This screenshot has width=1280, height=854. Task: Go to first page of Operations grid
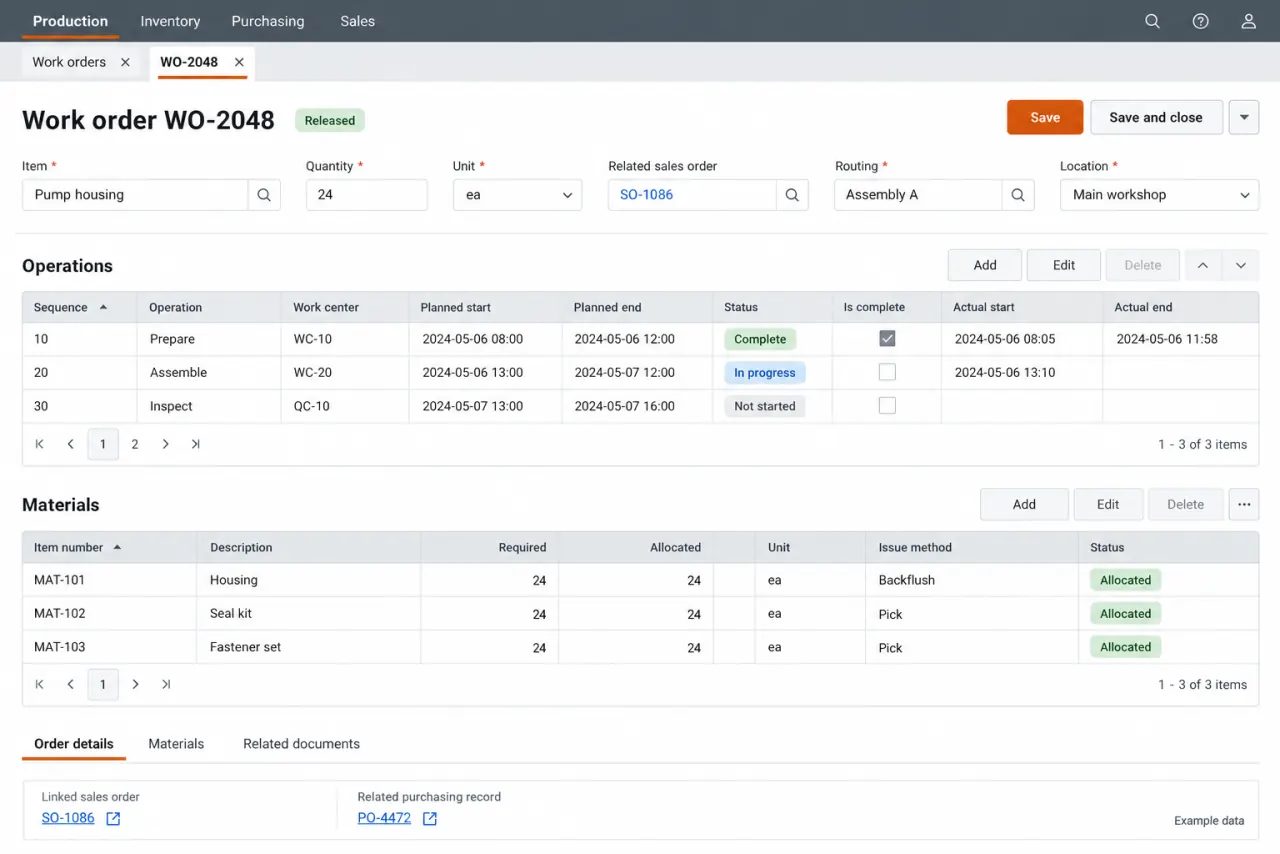pyautogui.click(x=40, y=444)
